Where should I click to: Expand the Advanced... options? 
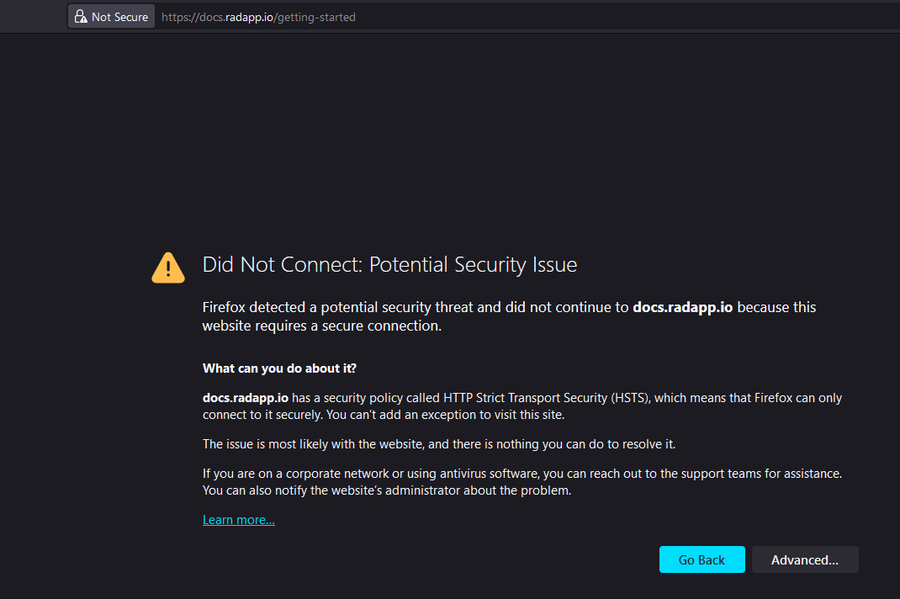pos(805,559)
